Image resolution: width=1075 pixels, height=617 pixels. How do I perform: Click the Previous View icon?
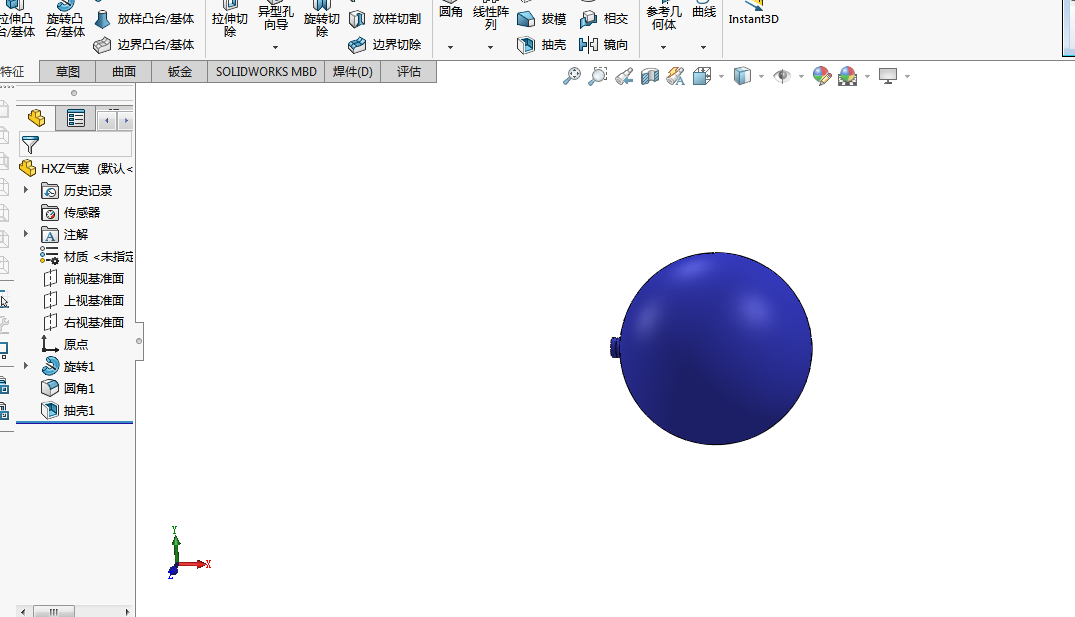pyautogui.click(x=624, y=76)
